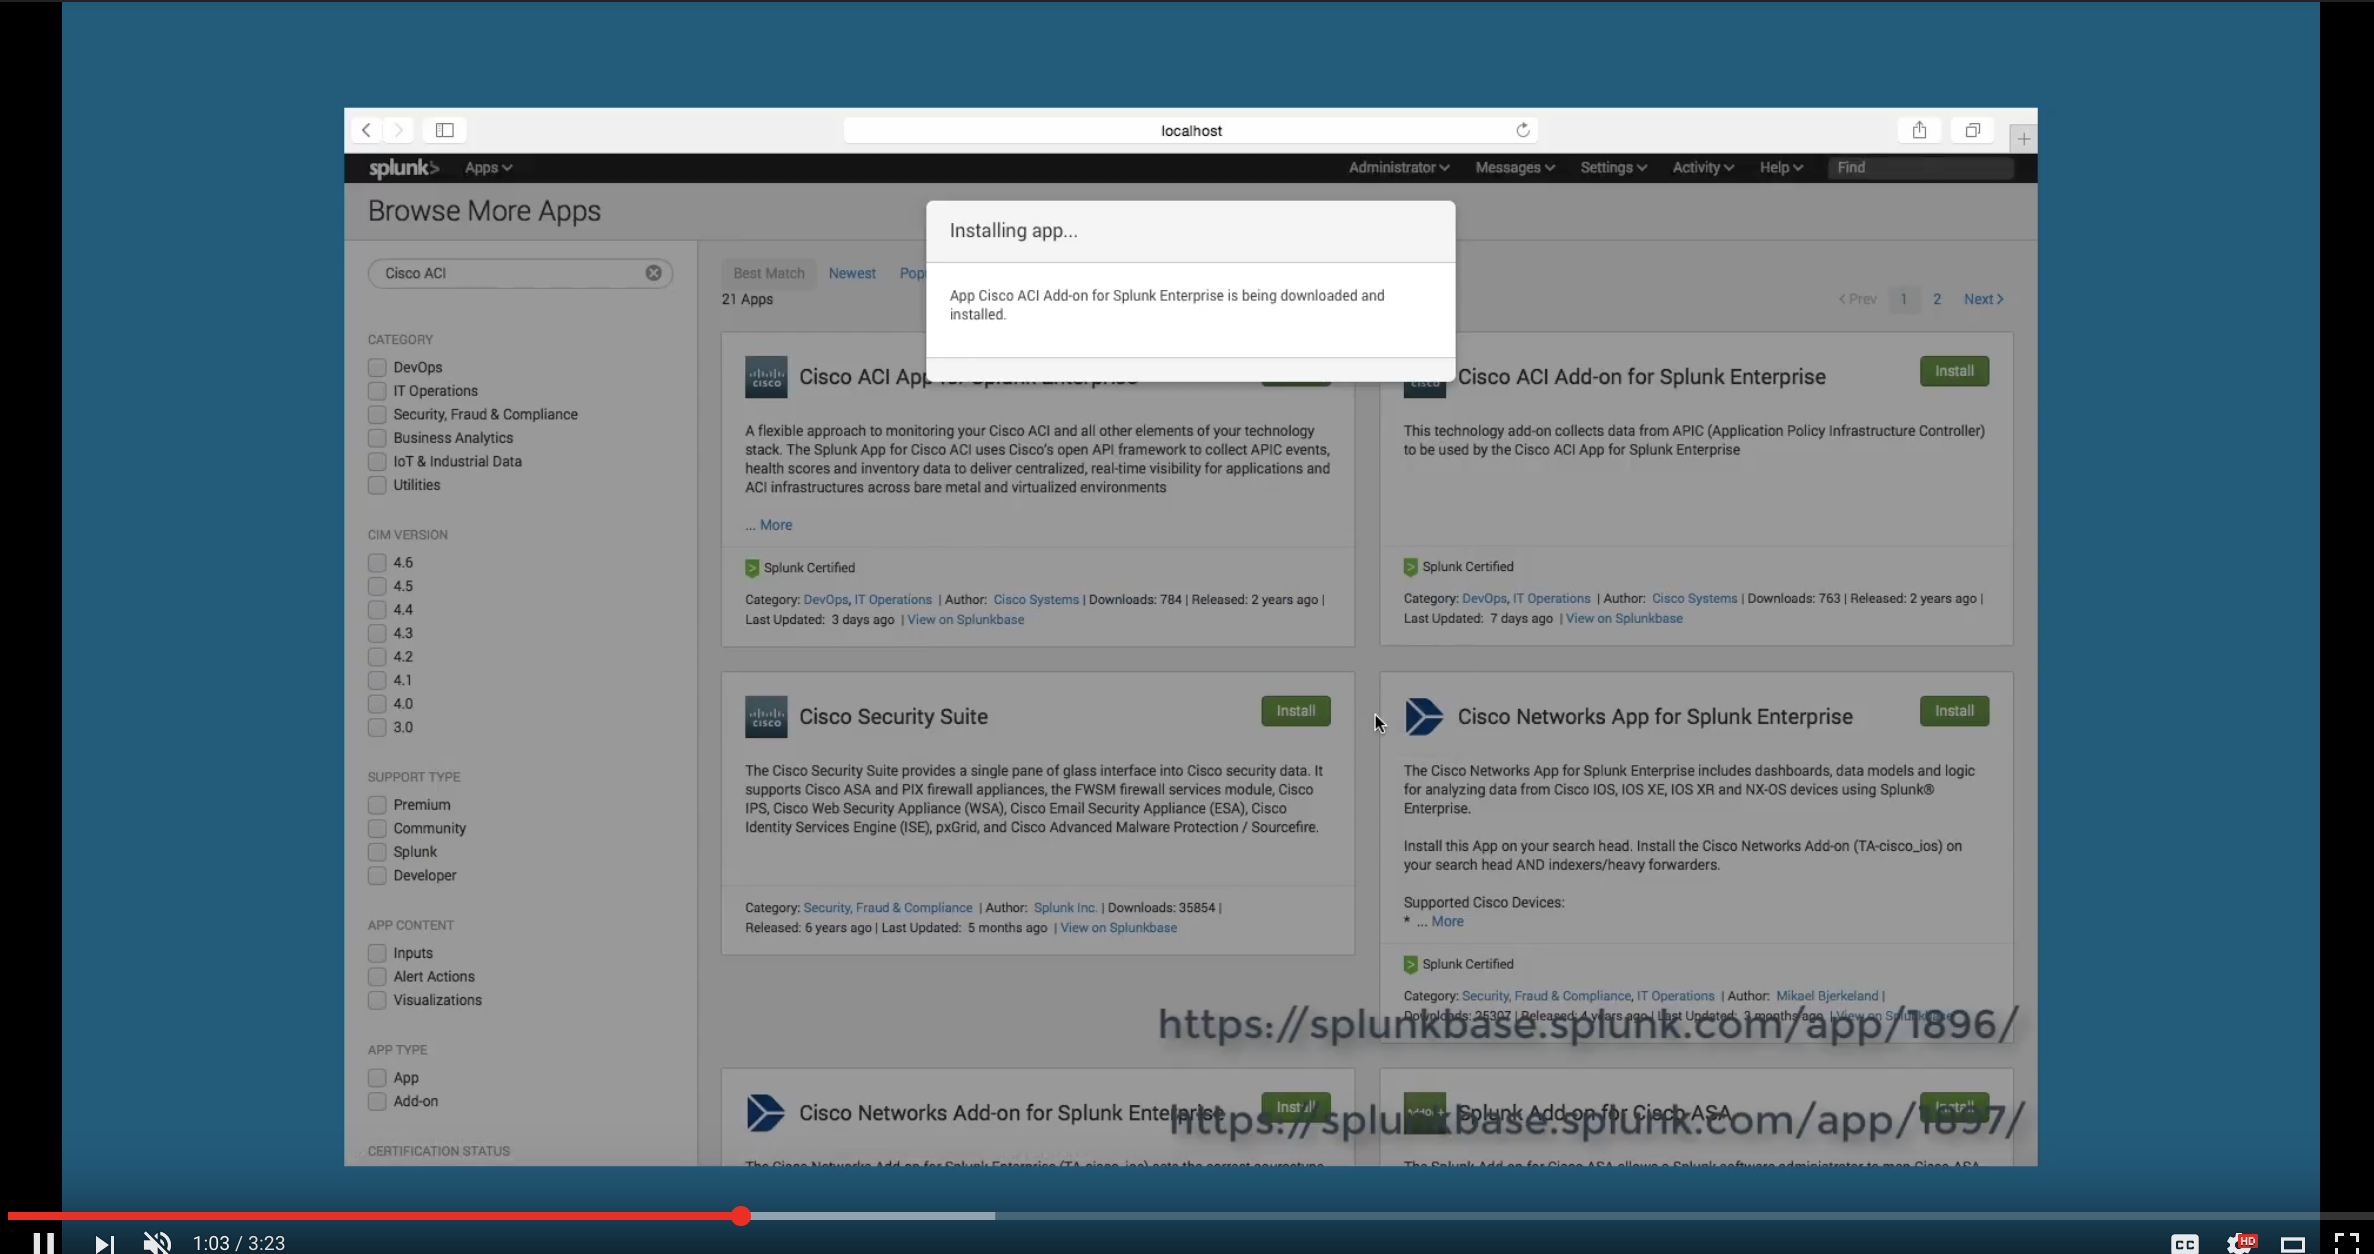Install the Cisco Security Suite app
The width and height of the screenshot is (2374, 1254).
pyautogui.click(x=1295, y=711)
